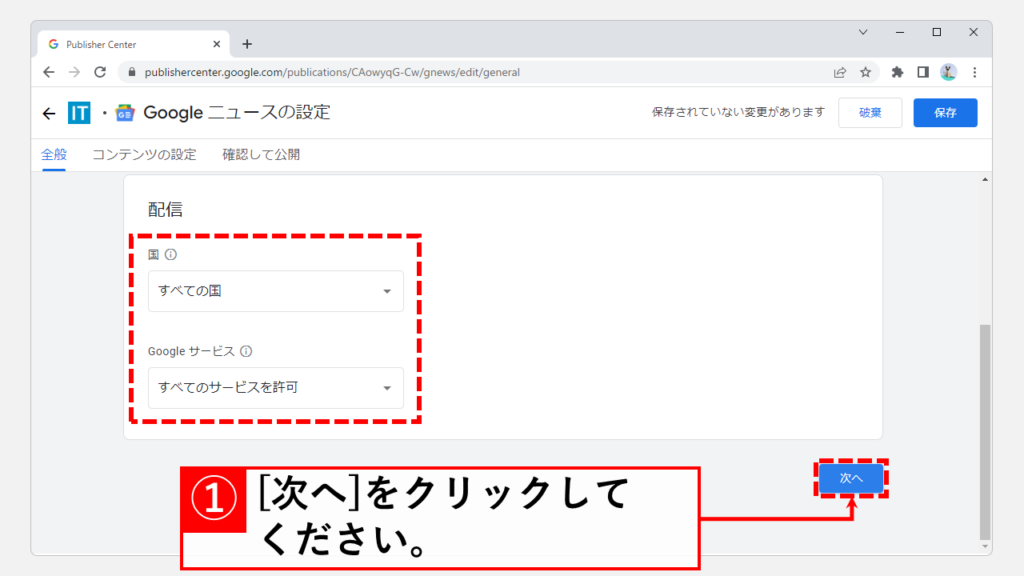
Task: Expand the すべての国 country dropdown
Action: point(276,291)
